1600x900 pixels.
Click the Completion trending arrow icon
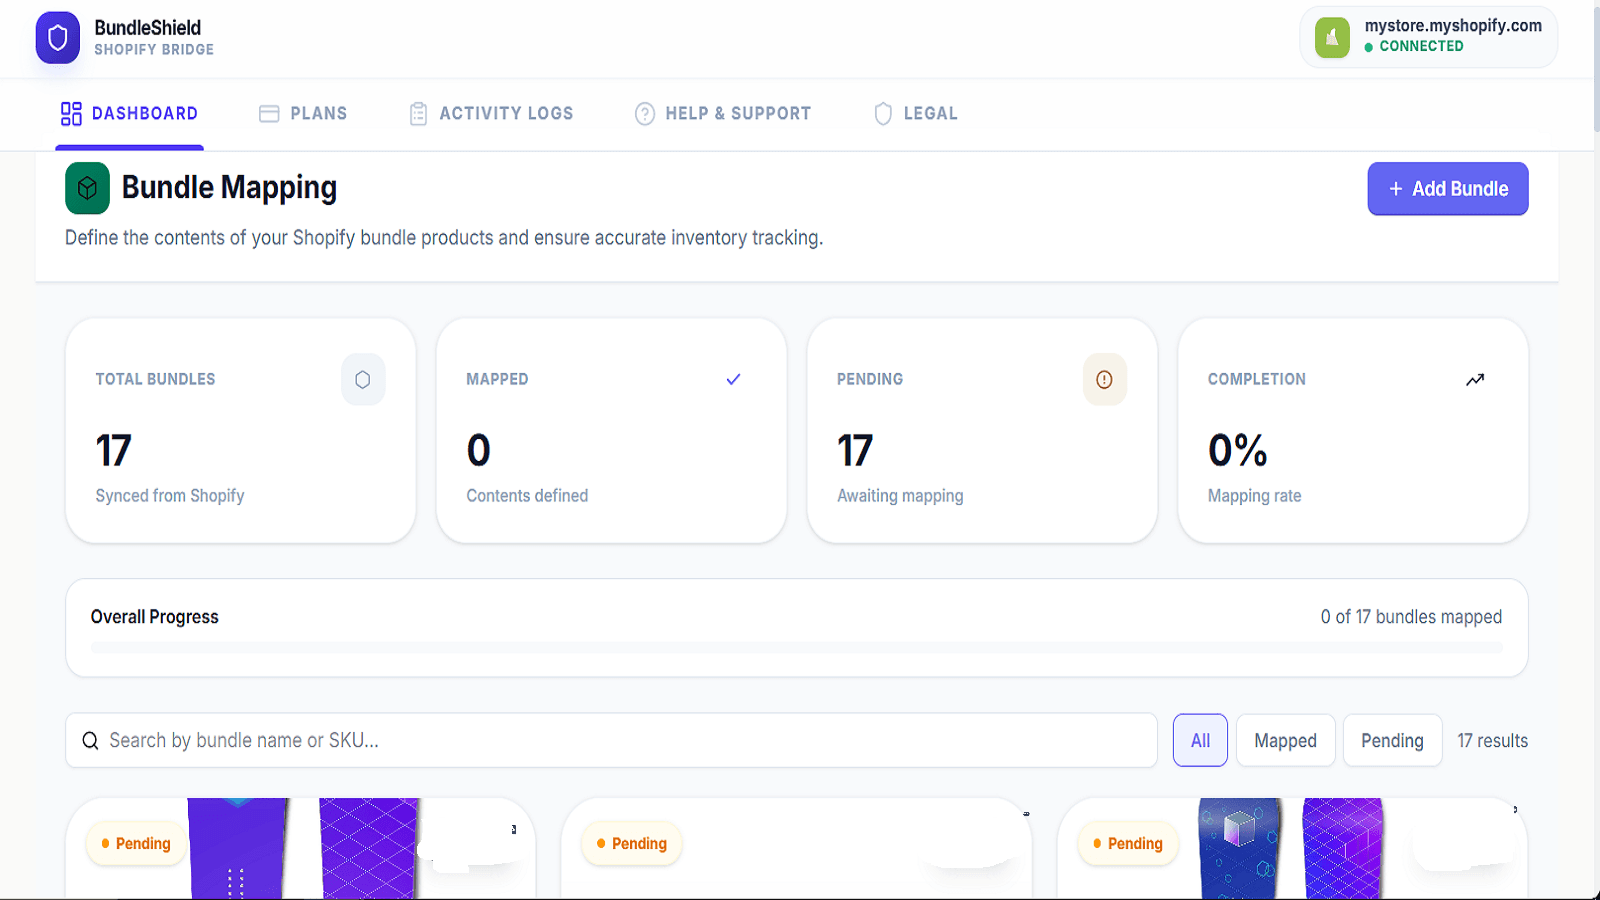tap(1475, 379)
